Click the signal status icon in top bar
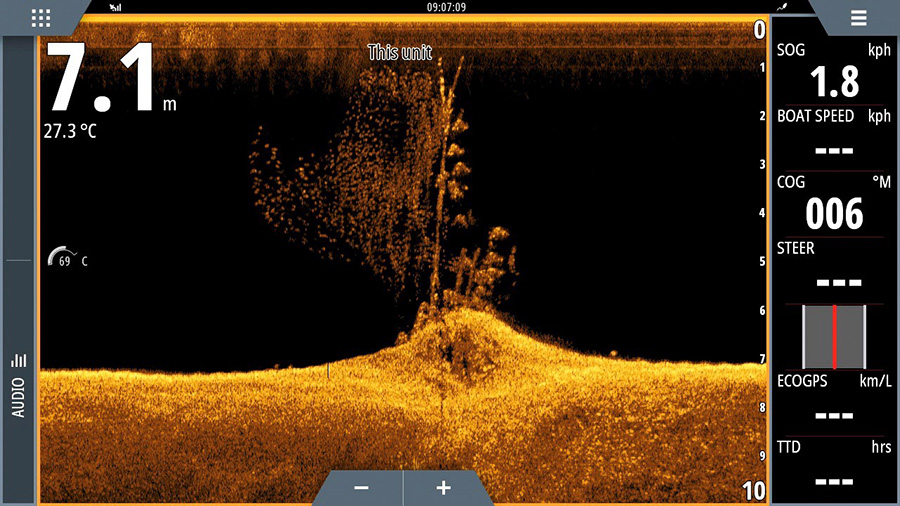The width and height of the screenshot is (900, 506). [116, 7]
